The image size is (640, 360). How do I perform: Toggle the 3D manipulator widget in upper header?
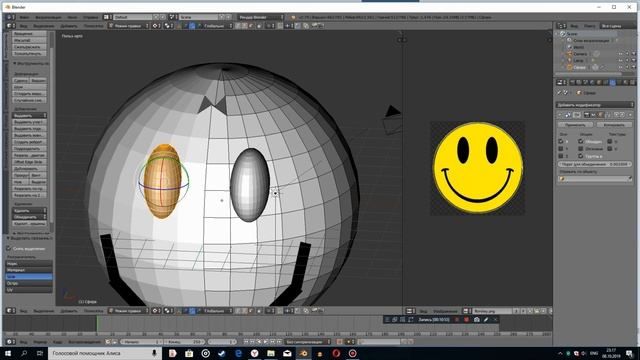pyautogui.click(x=178, y=26)
